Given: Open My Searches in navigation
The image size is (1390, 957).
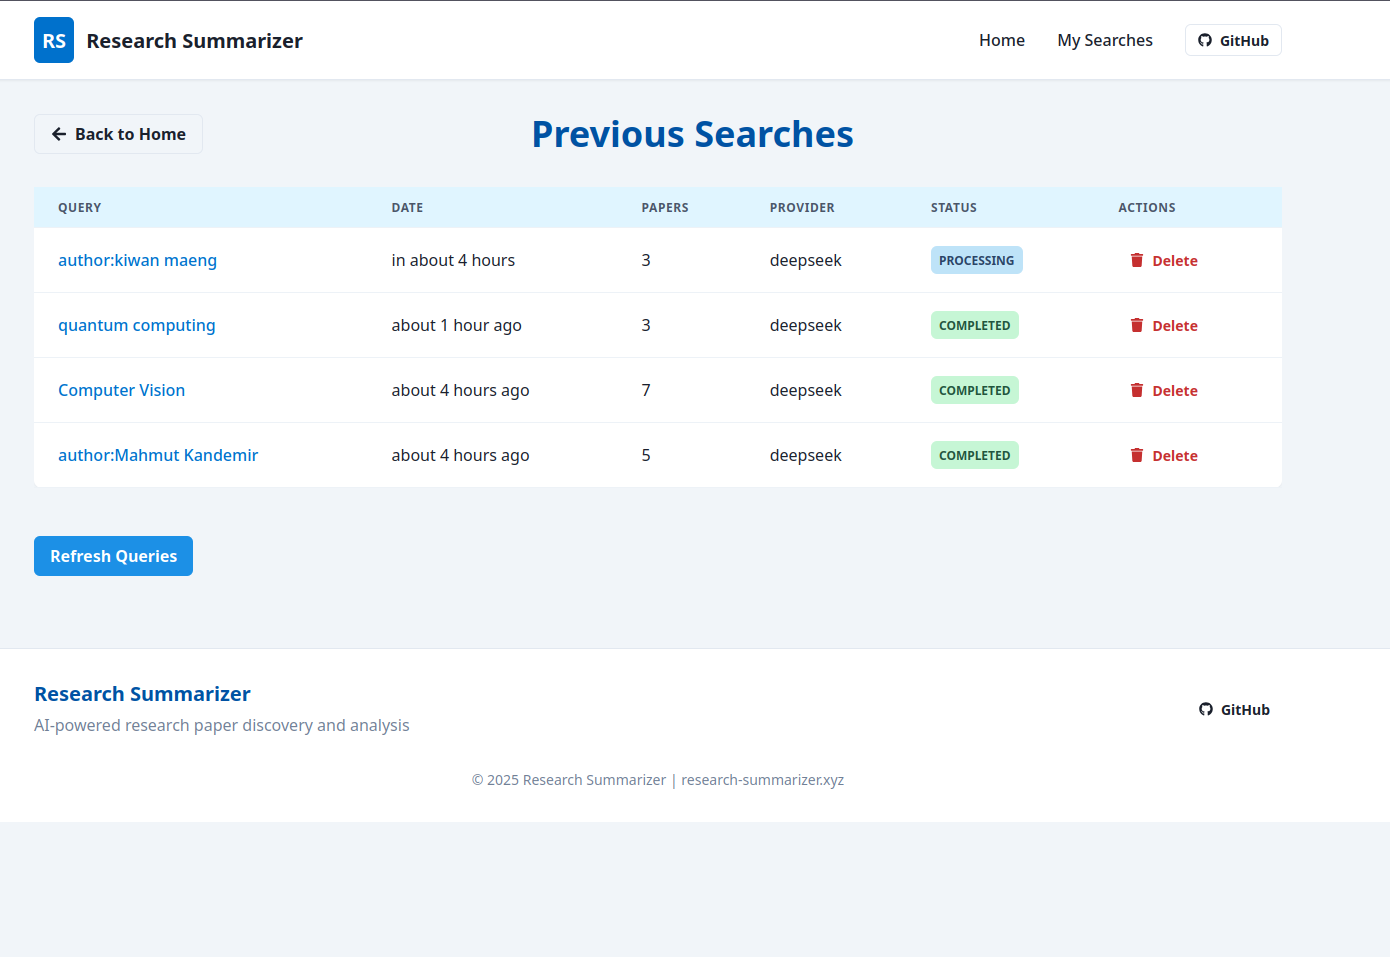Looking at the screenshot, I should point(1105,40).
